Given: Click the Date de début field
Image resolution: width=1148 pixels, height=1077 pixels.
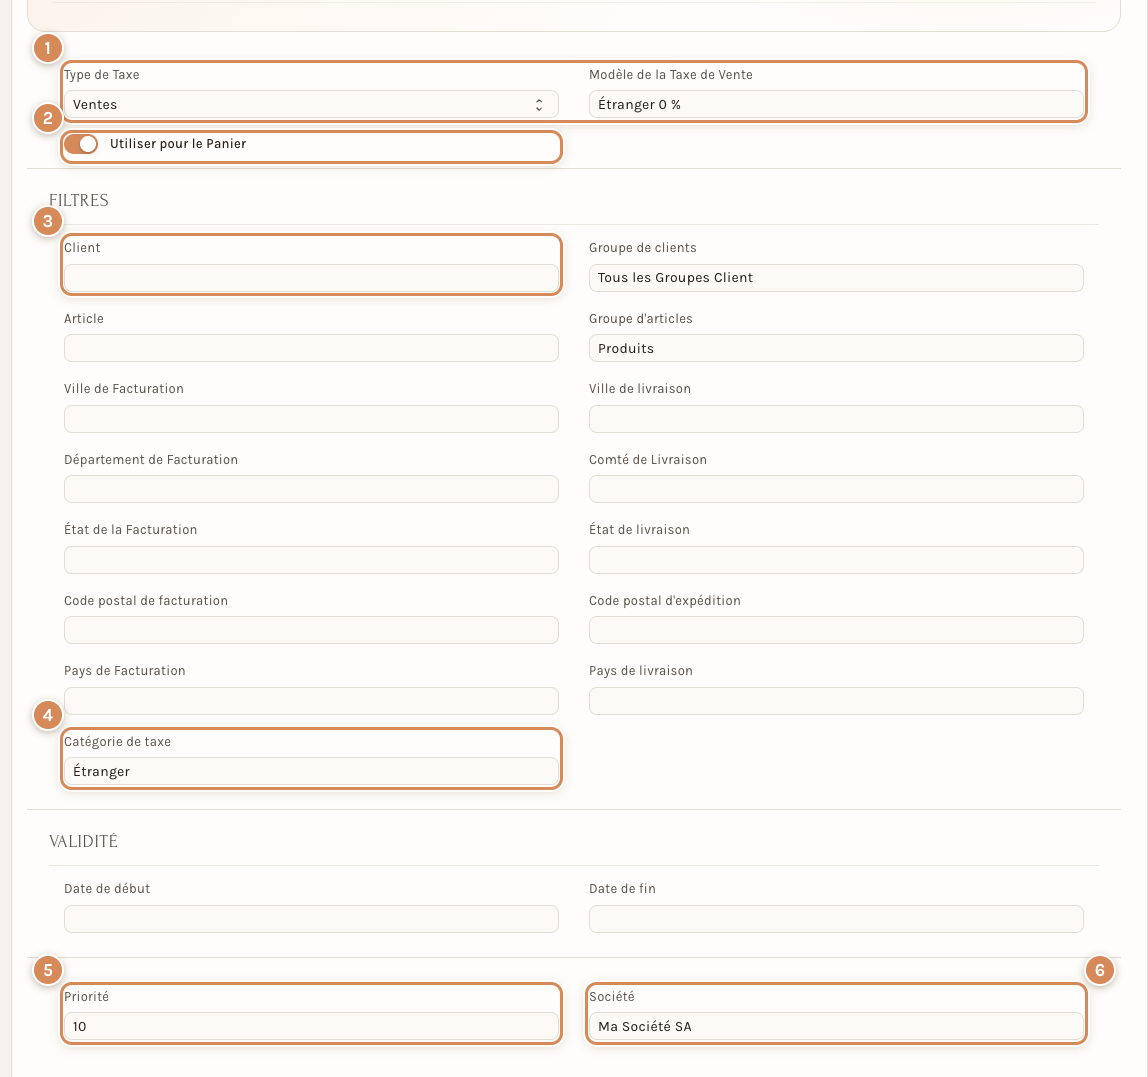Looking at the screenshot, I should 311,919.
